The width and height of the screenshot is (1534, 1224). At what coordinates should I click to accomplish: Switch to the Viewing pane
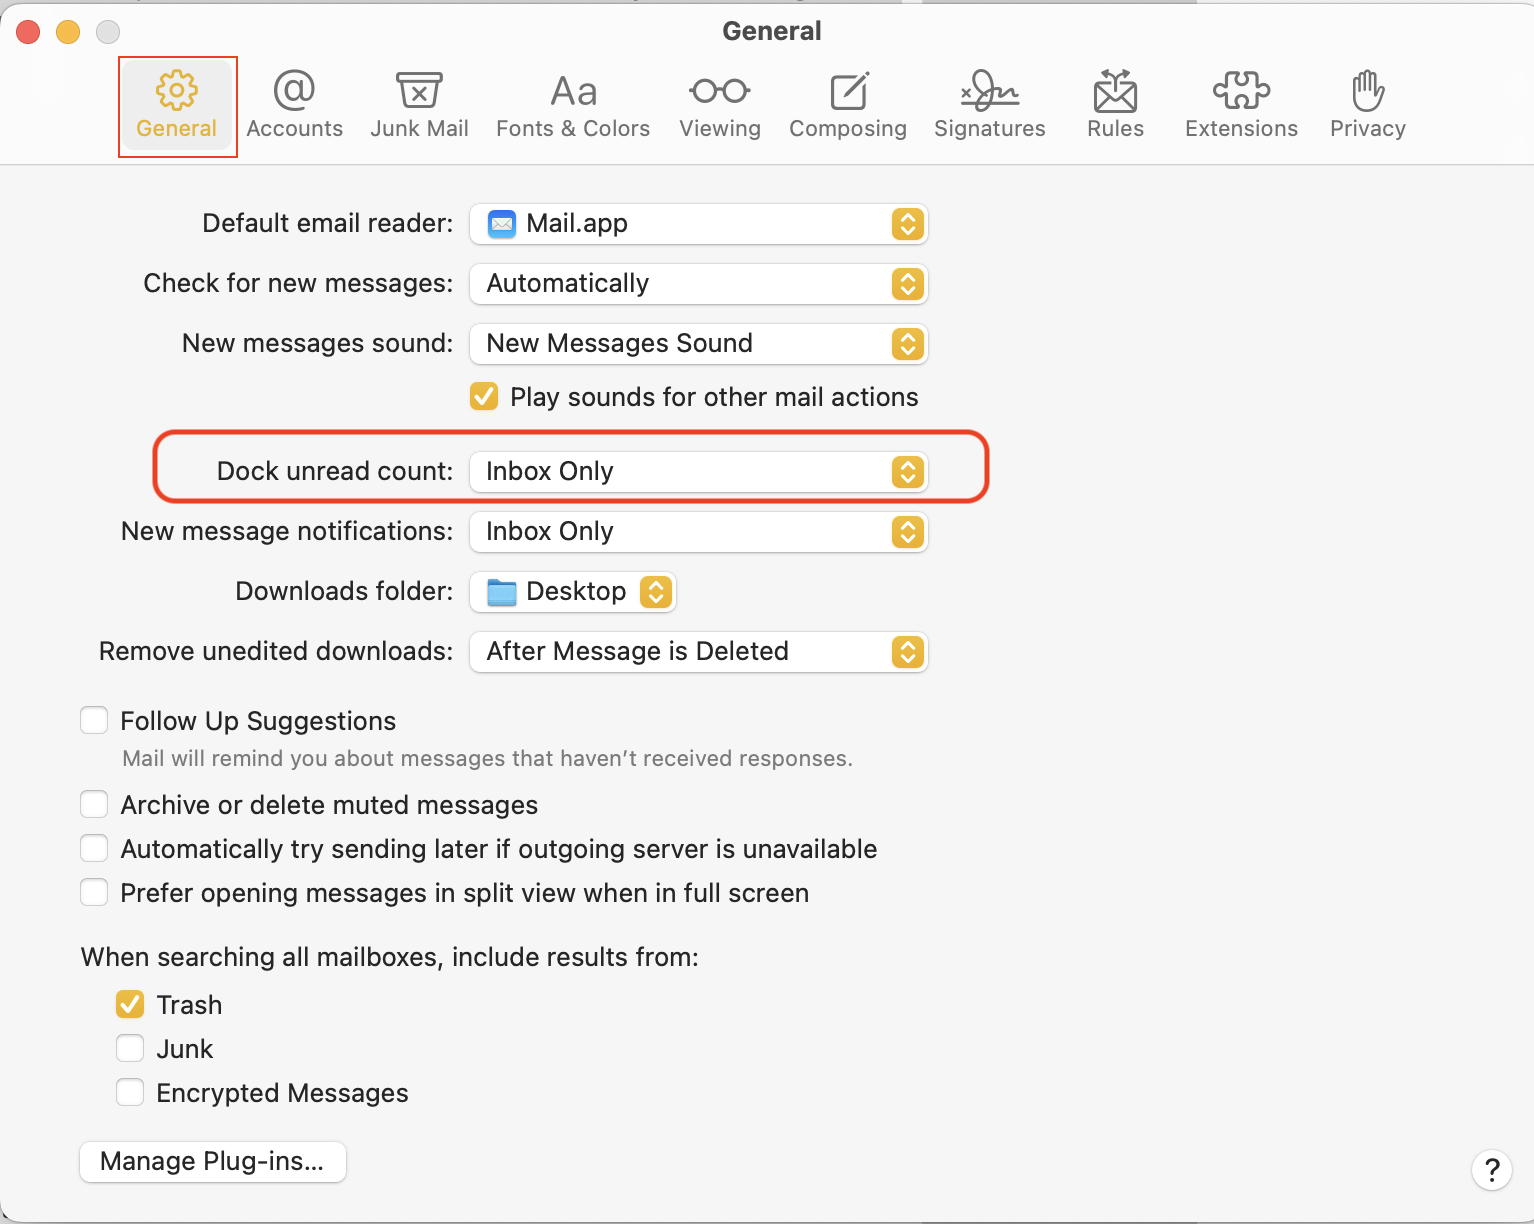click(719, 104)
